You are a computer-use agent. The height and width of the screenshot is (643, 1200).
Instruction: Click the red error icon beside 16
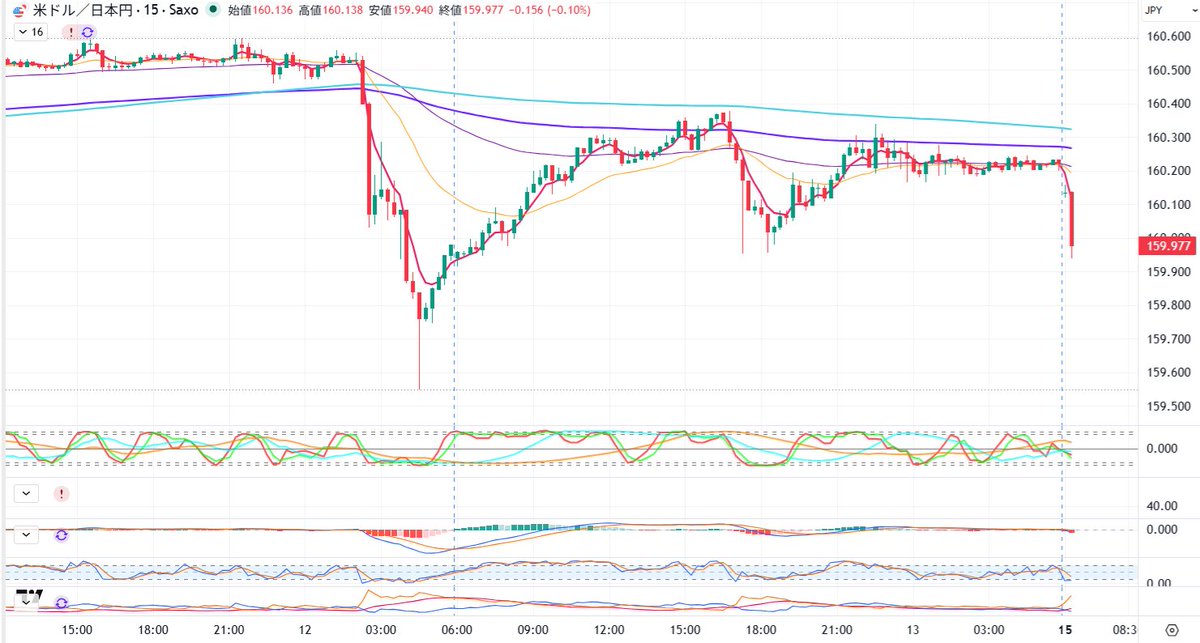point(69,32)
